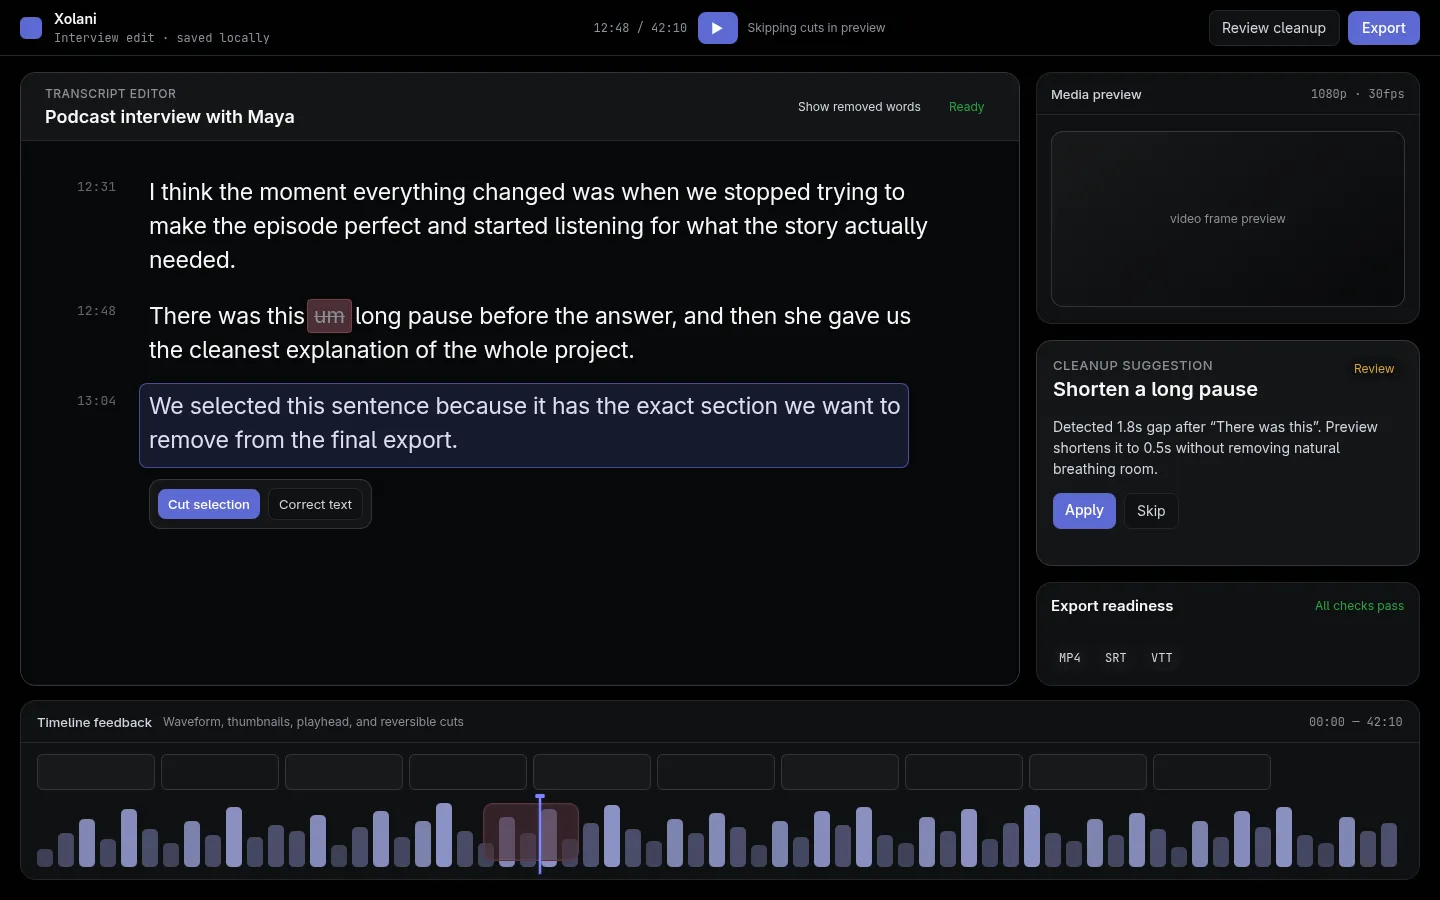Screen dimensions: 1440x900
Task: Click "Interview edit · saved locally" subtitle
Action: (162, 38)
